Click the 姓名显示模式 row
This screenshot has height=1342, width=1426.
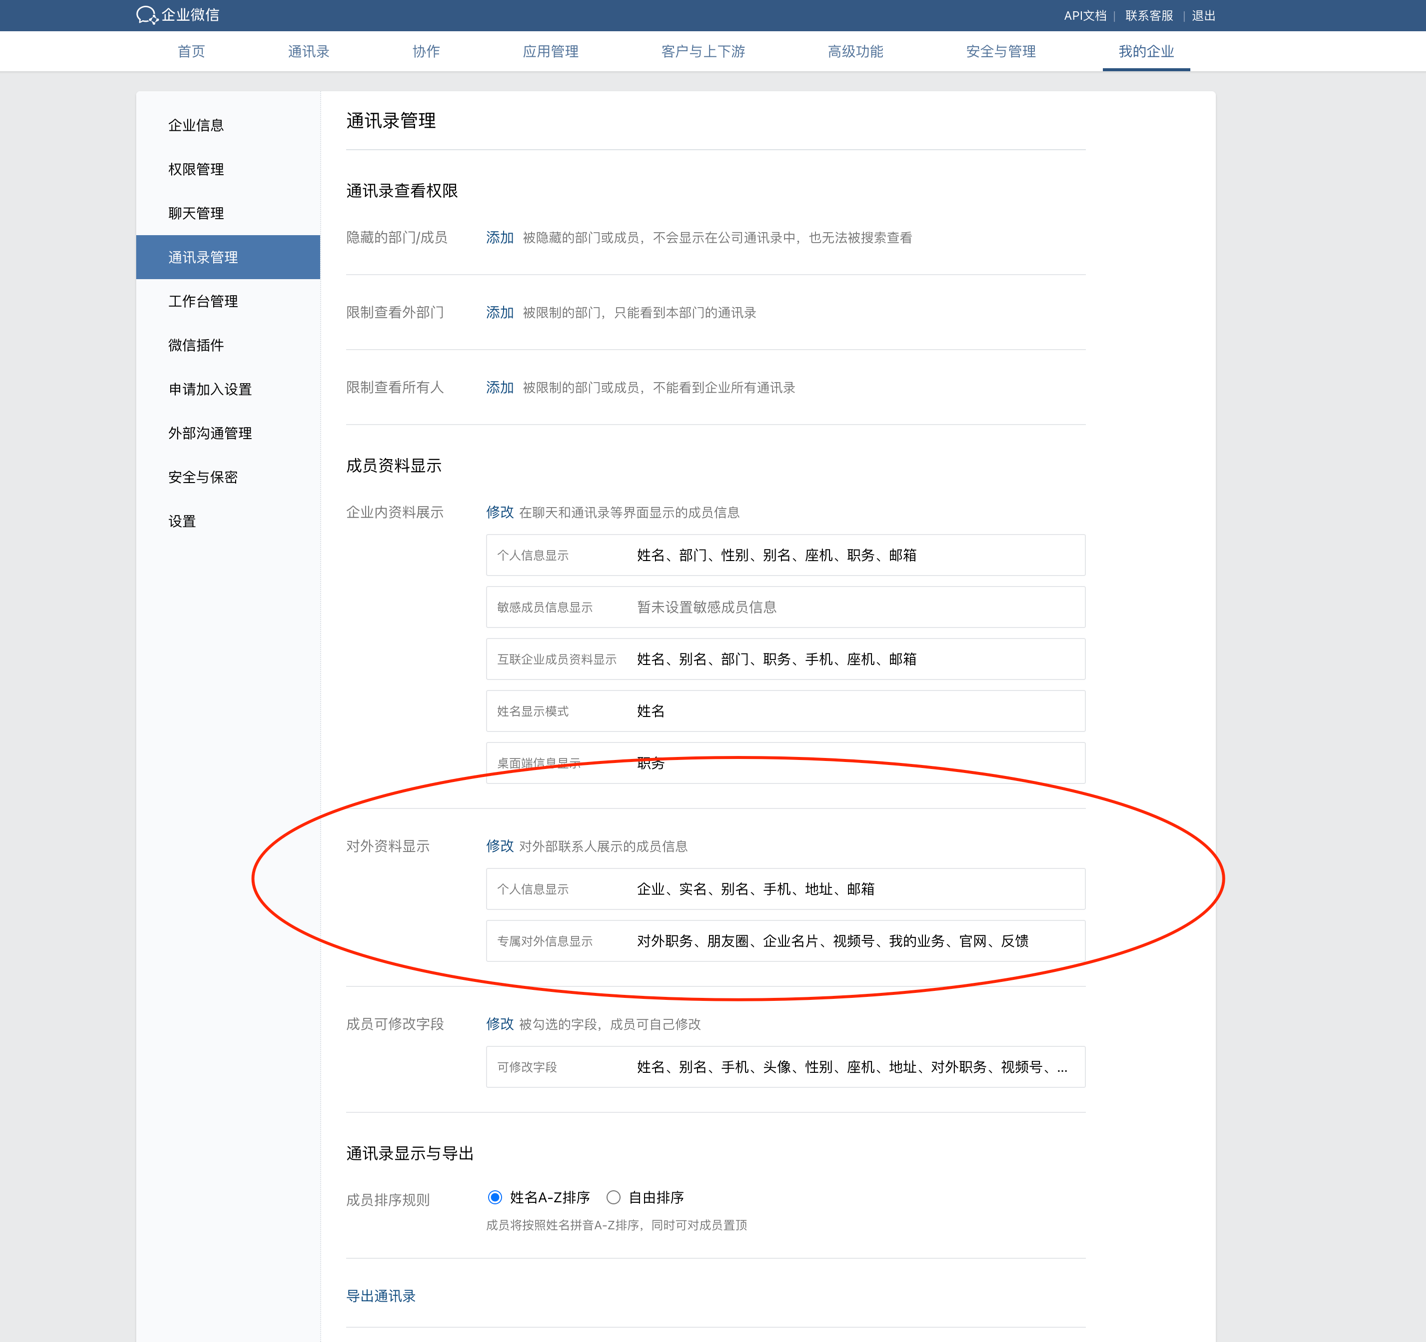[x=785, y=711]
